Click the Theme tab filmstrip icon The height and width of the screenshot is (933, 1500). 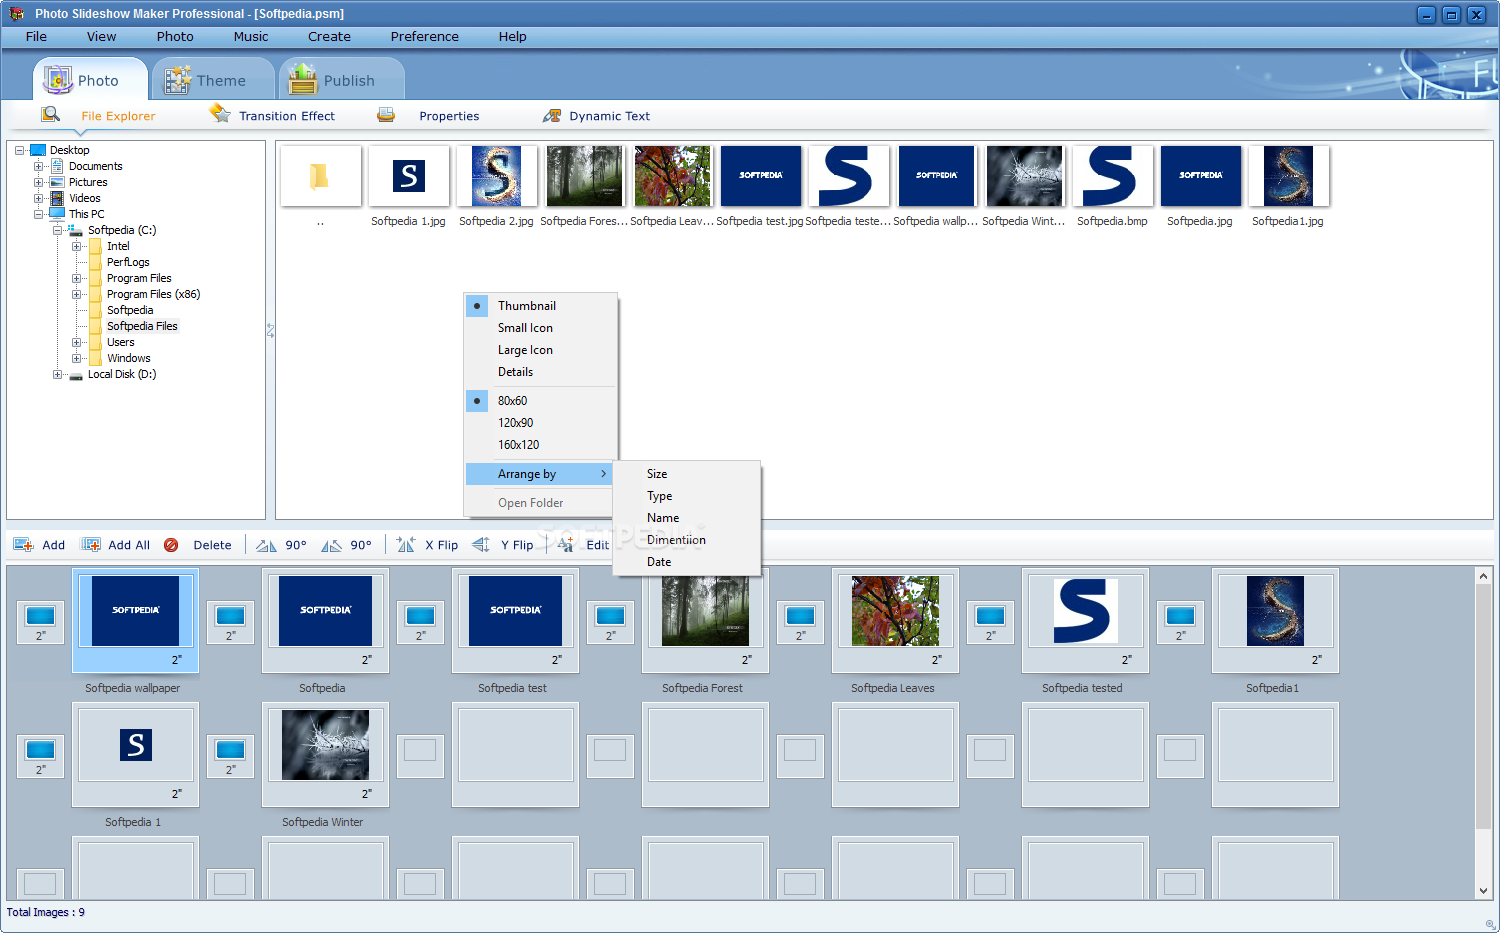(x=177, y=79)
